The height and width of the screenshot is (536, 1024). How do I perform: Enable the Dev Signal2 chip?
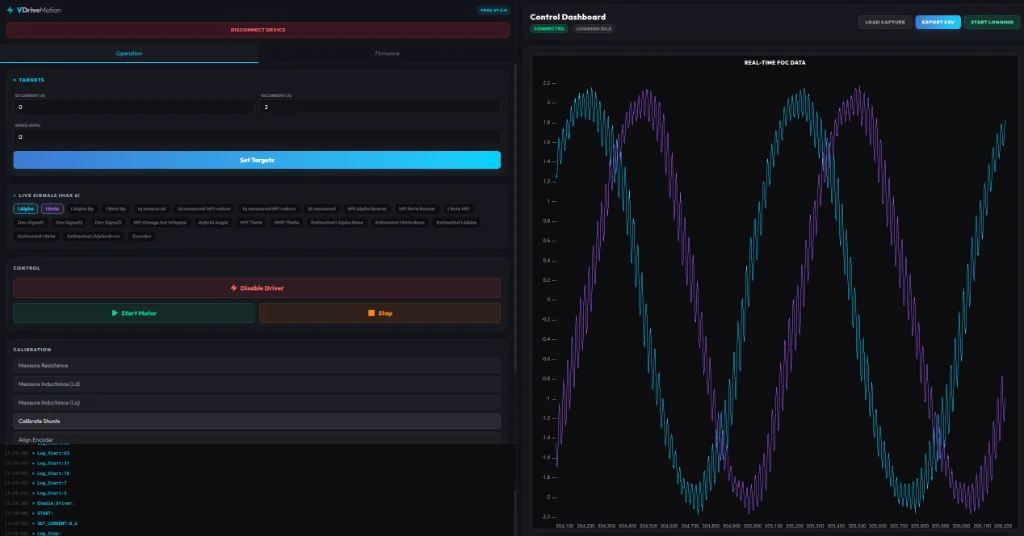(x=69, y=223)
